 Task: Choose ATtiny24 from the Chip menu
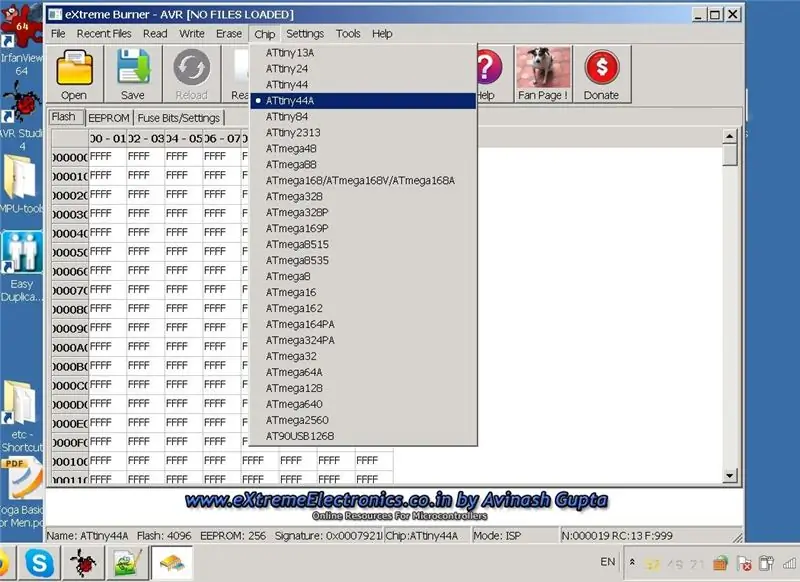click(363, 69)
